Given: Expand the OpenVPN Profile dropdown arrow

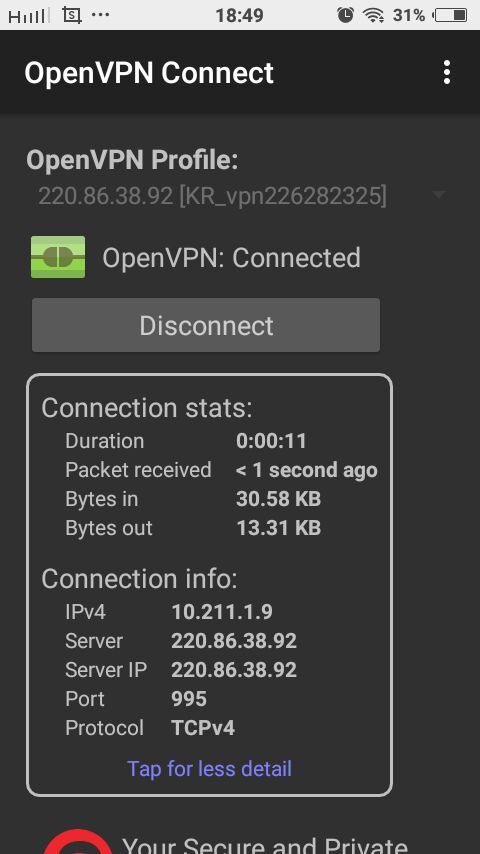Looking at the screenshot, I should tap(439, 194).
